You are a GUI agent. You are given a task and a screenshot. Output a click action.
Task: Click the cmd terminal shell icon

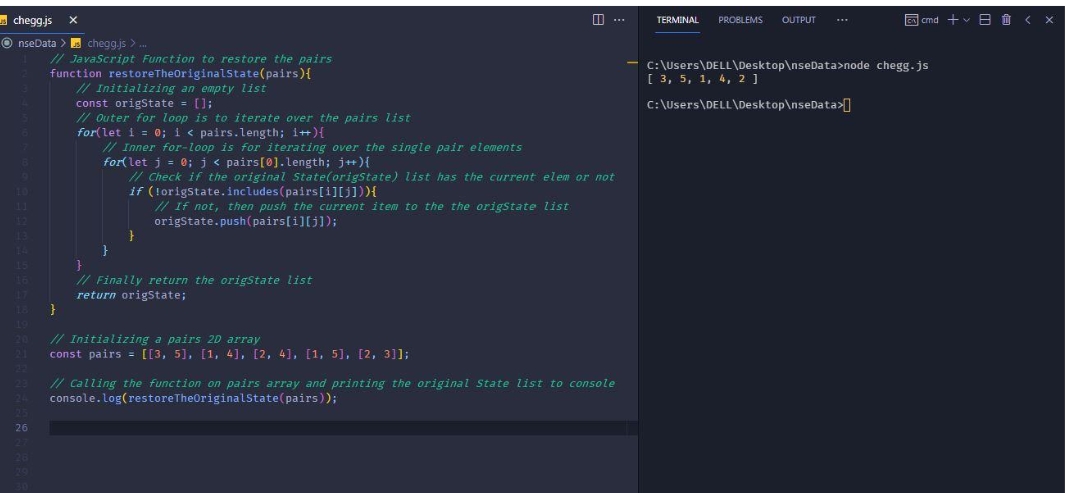point(911,20)
